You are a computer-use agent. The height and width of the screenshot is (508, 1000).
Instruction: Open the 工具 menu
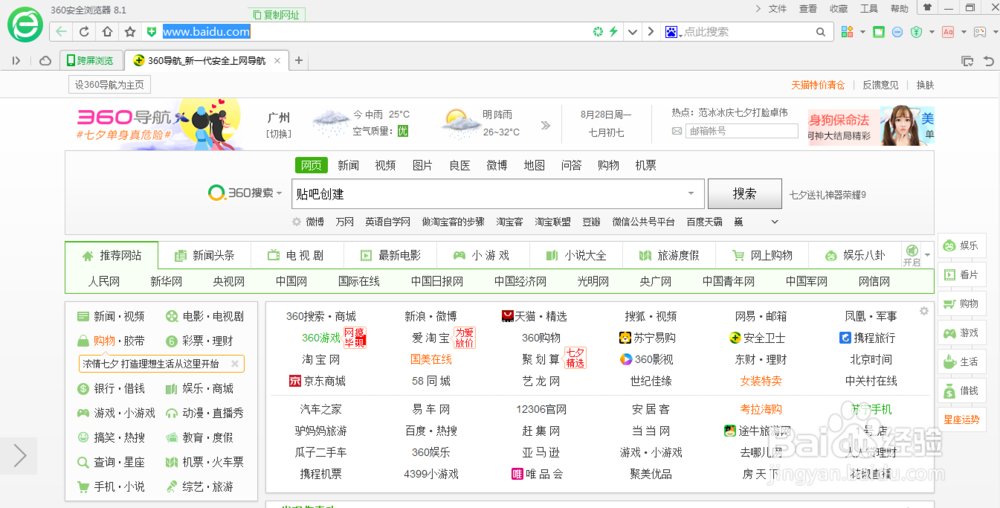(x=869, y=8)
